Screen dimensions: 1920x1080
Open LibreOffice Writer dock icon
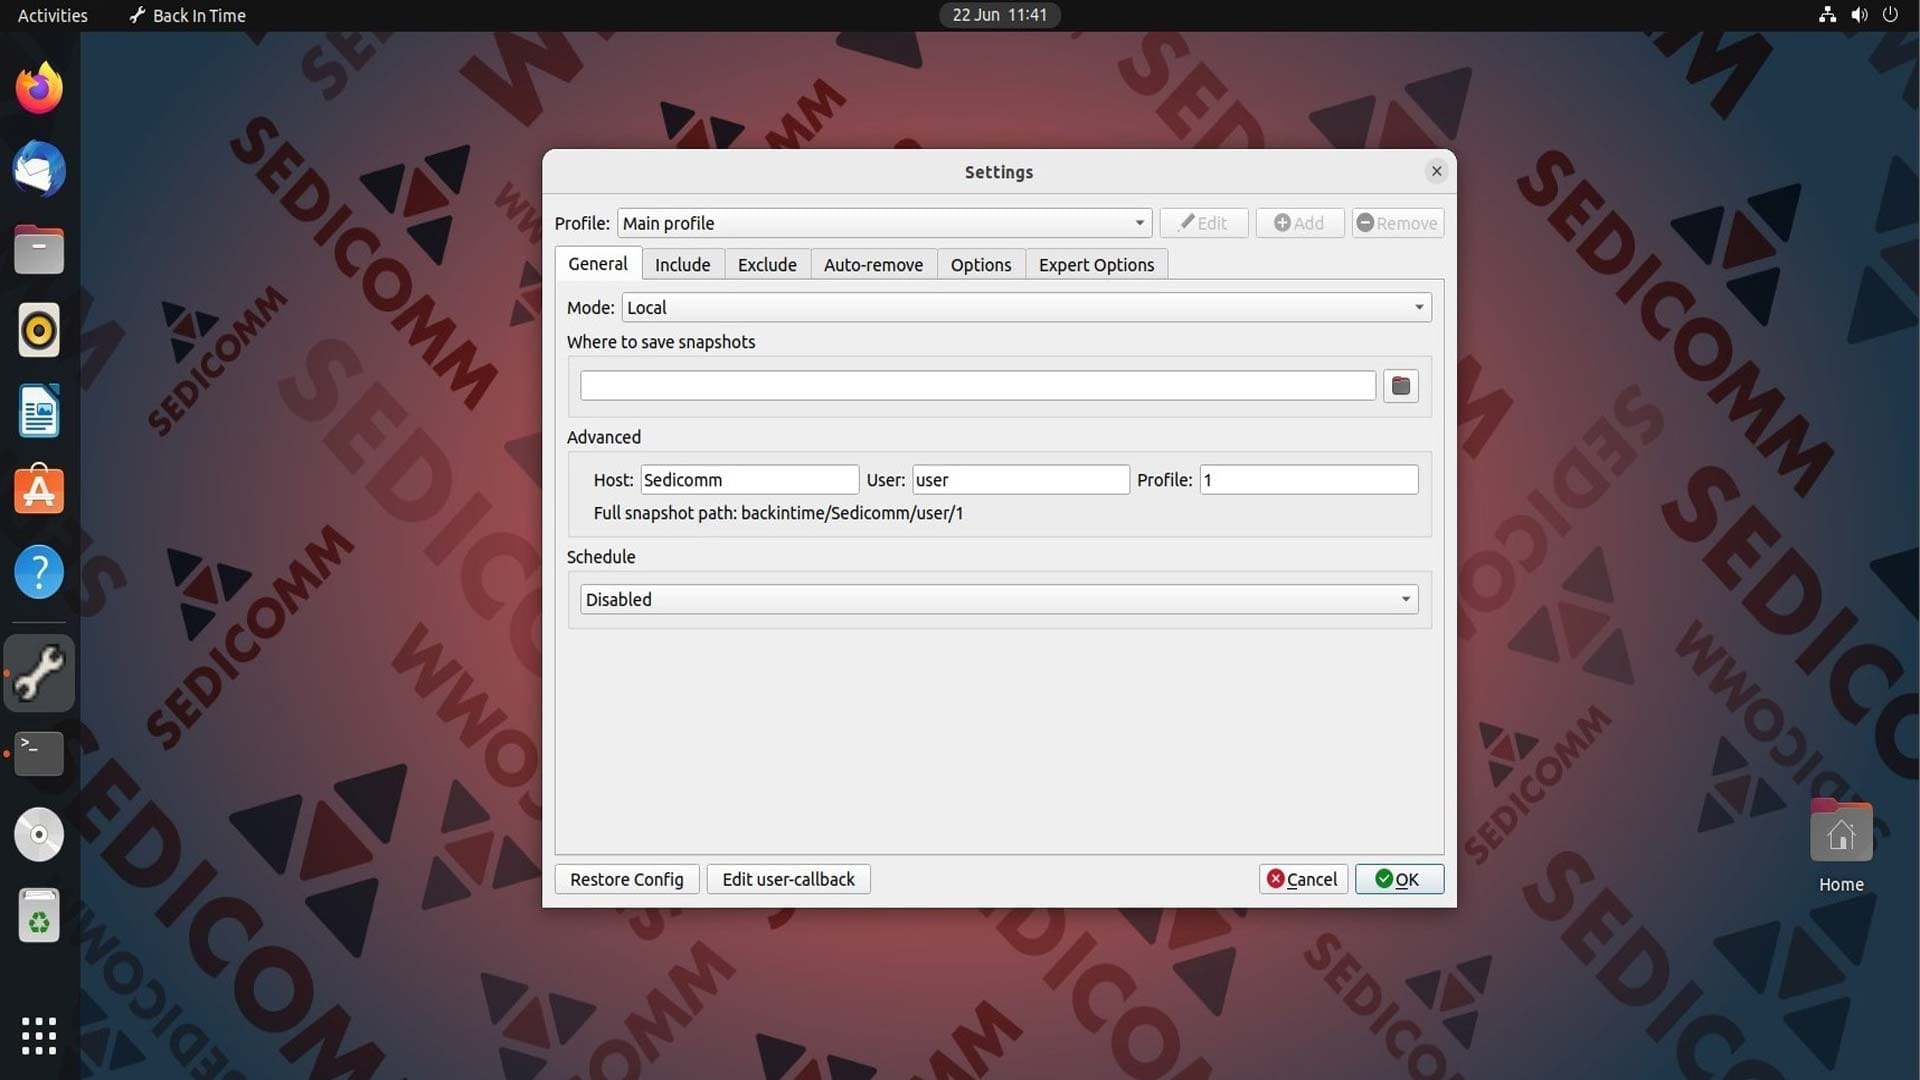pos(39,411)
